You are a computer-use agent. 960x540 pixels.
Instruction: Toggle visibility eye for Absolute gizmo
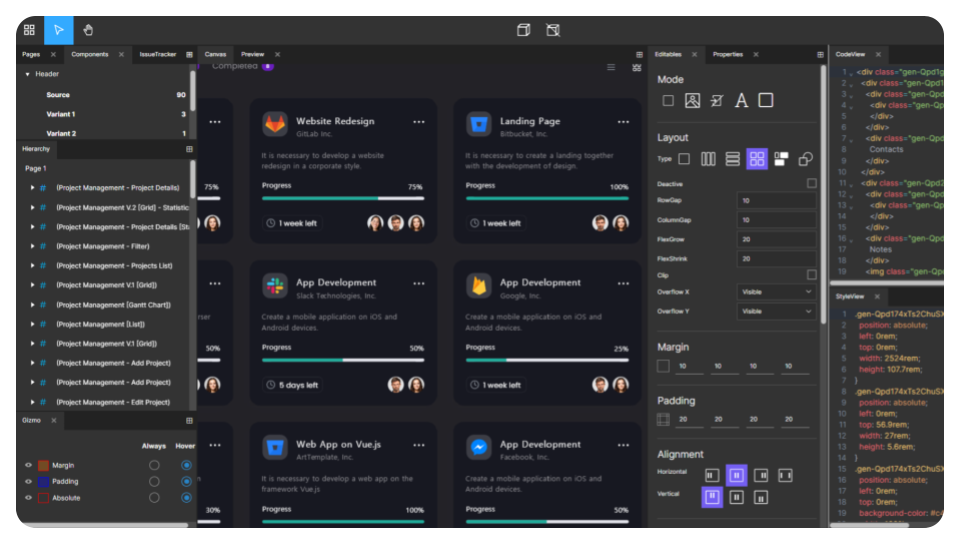pyautogui.click(x=28, y=498)
